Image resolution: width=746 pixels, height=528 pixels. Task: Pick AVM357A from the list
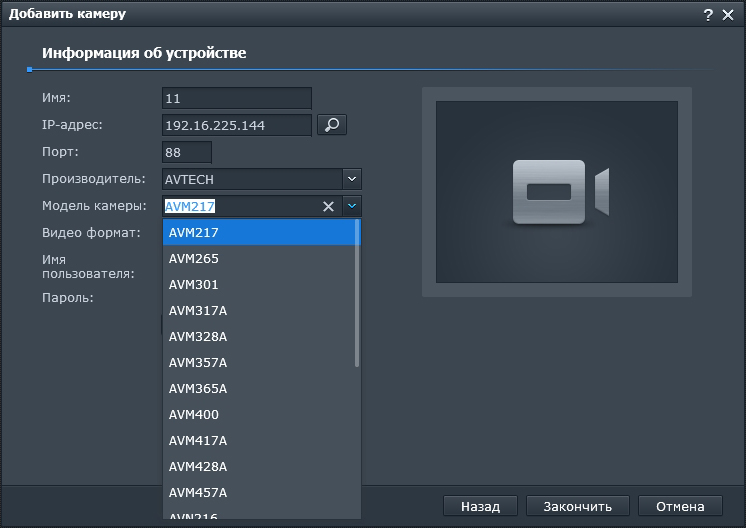pos(259,362)
